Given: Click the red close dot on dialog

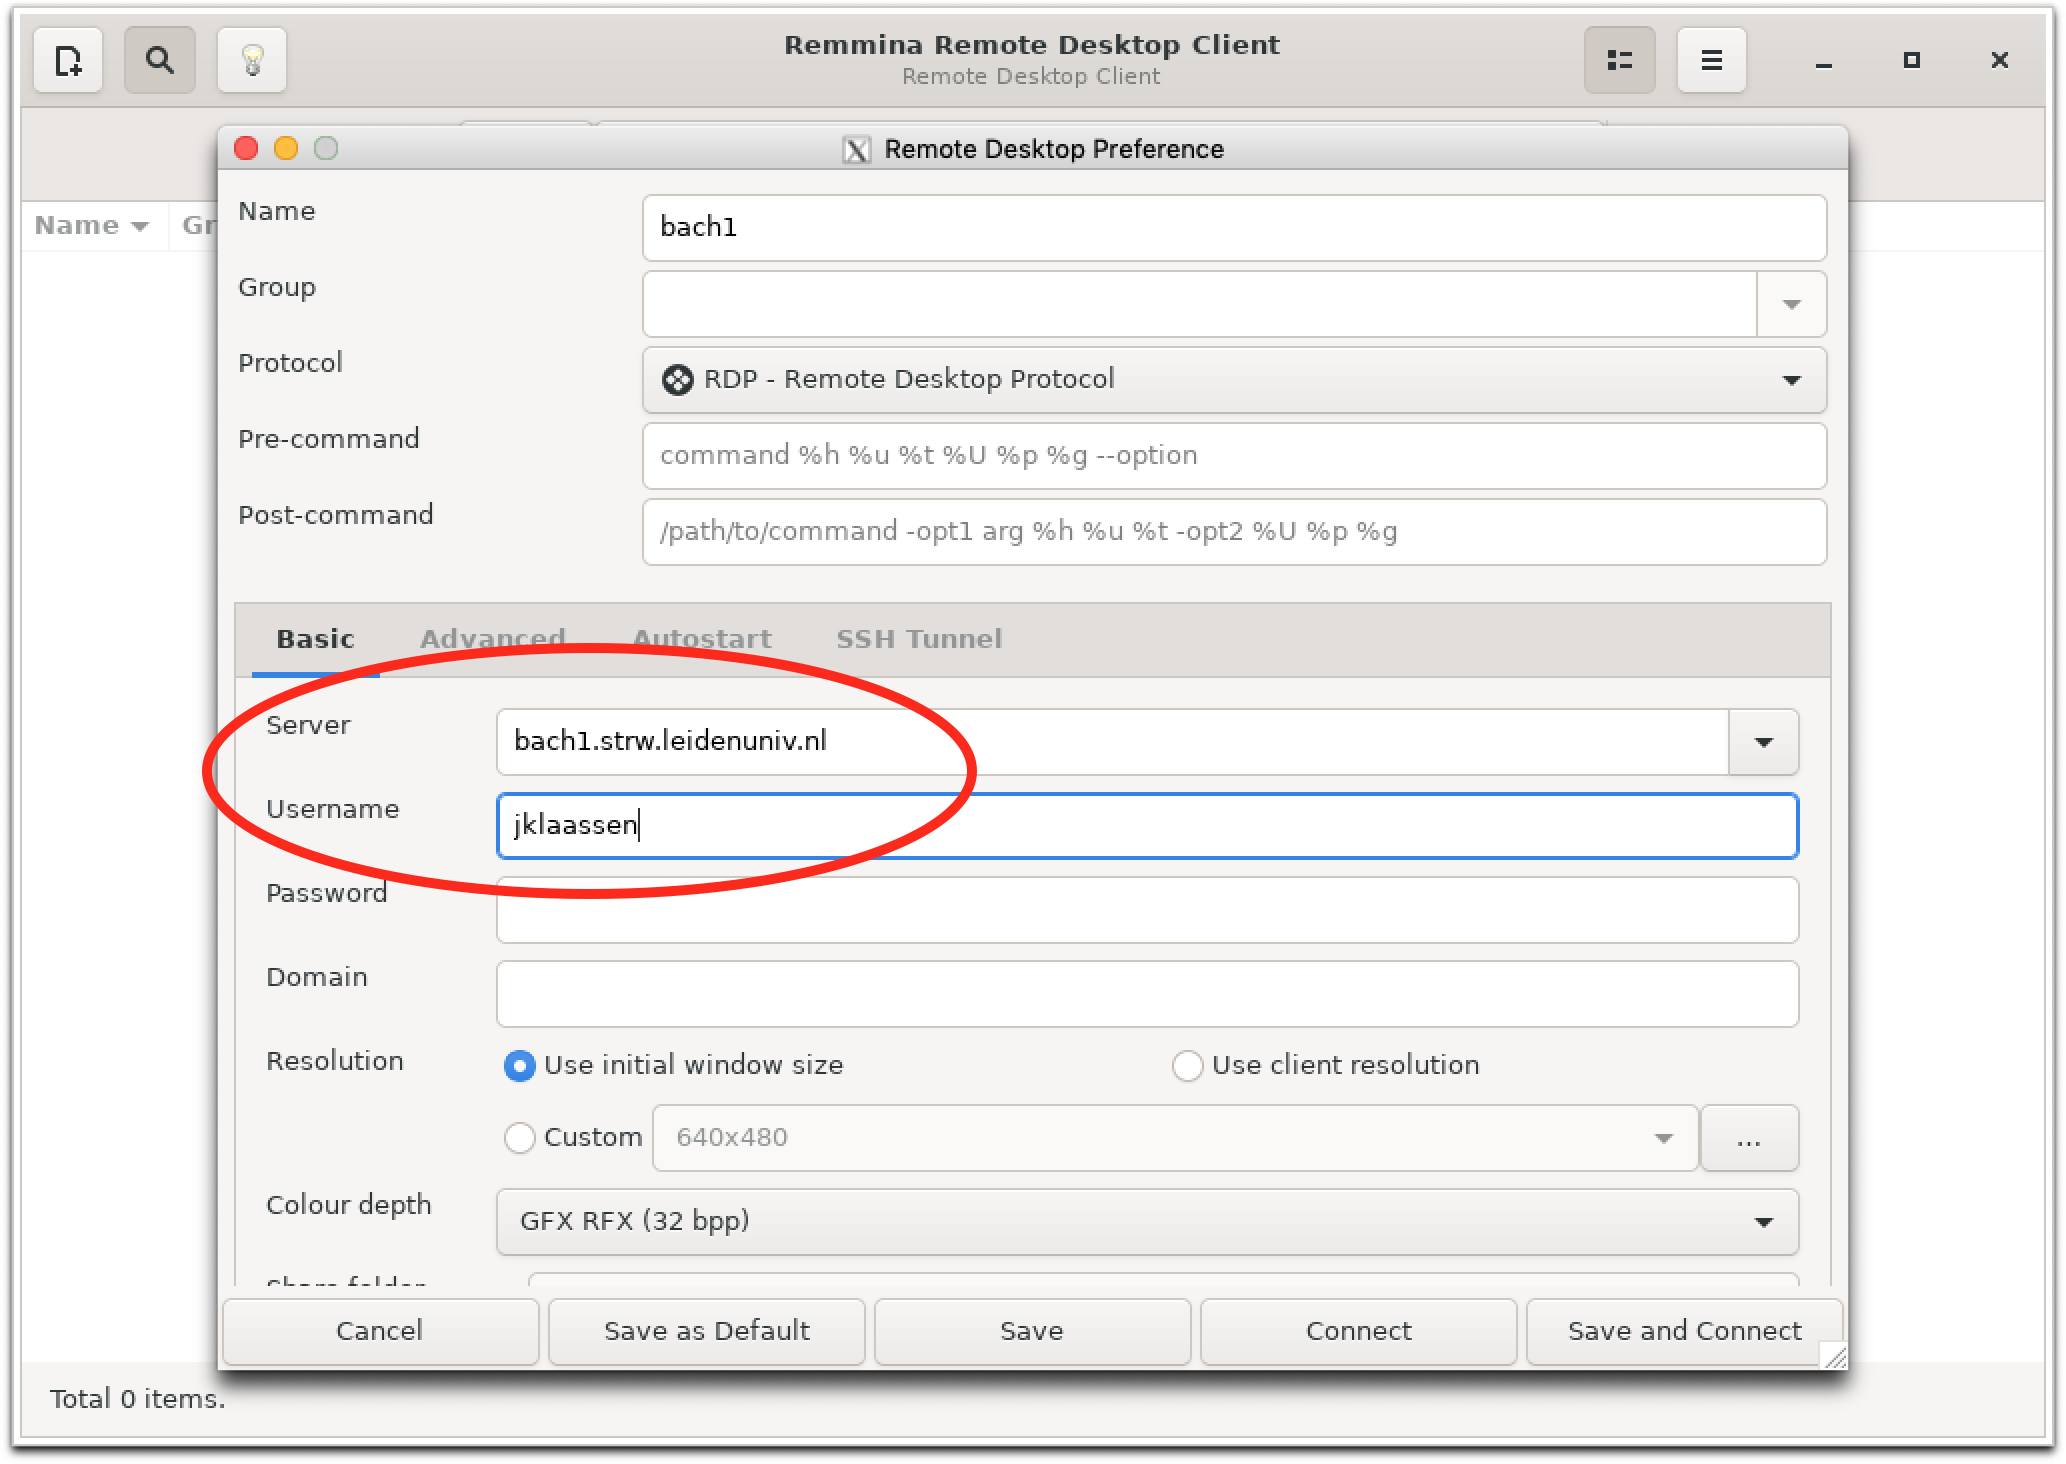Looking at the screenshot, I should [246, 149].
